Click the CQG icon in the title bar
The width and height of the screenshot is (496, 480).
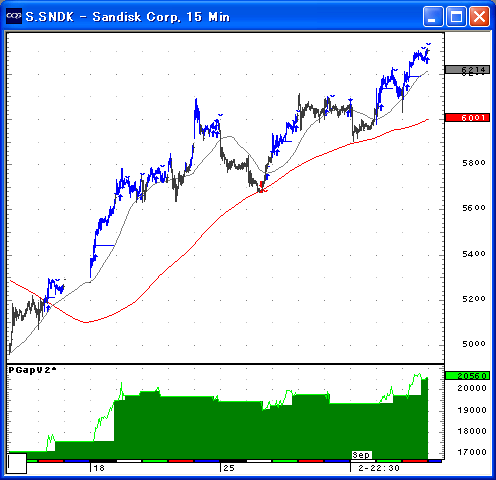(x=14, y=16)
